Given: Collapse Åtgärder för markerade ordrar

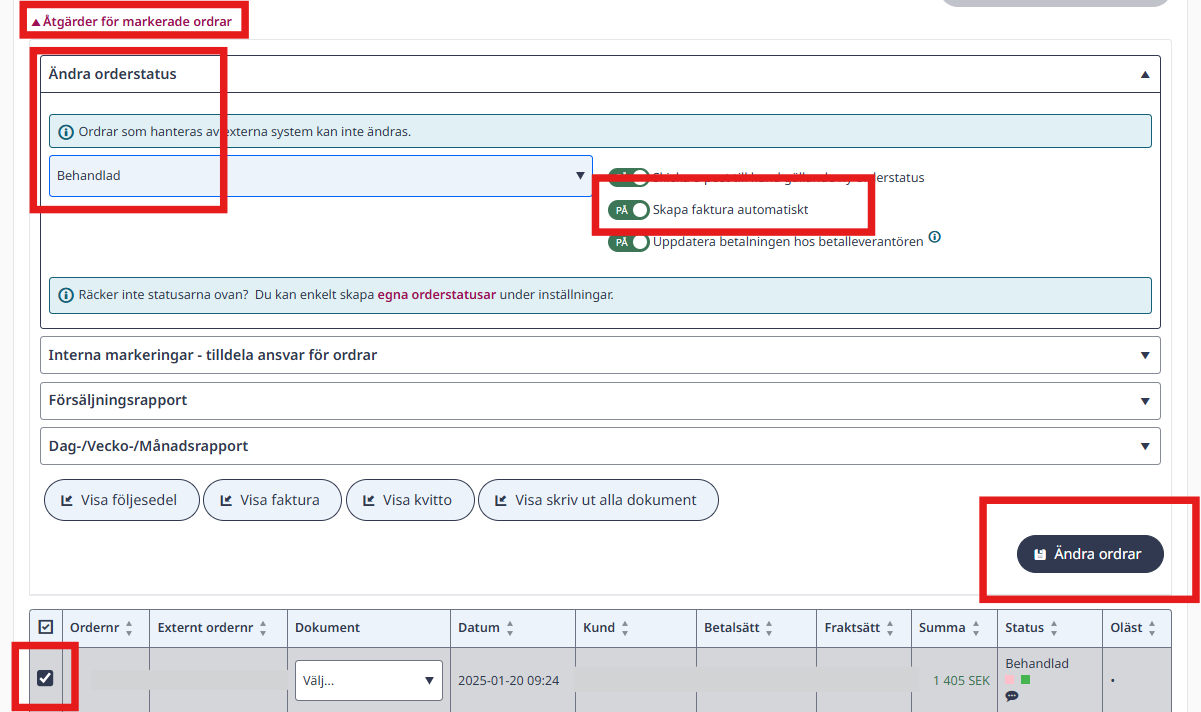Looking at the screenshot, I should point(132,21).
